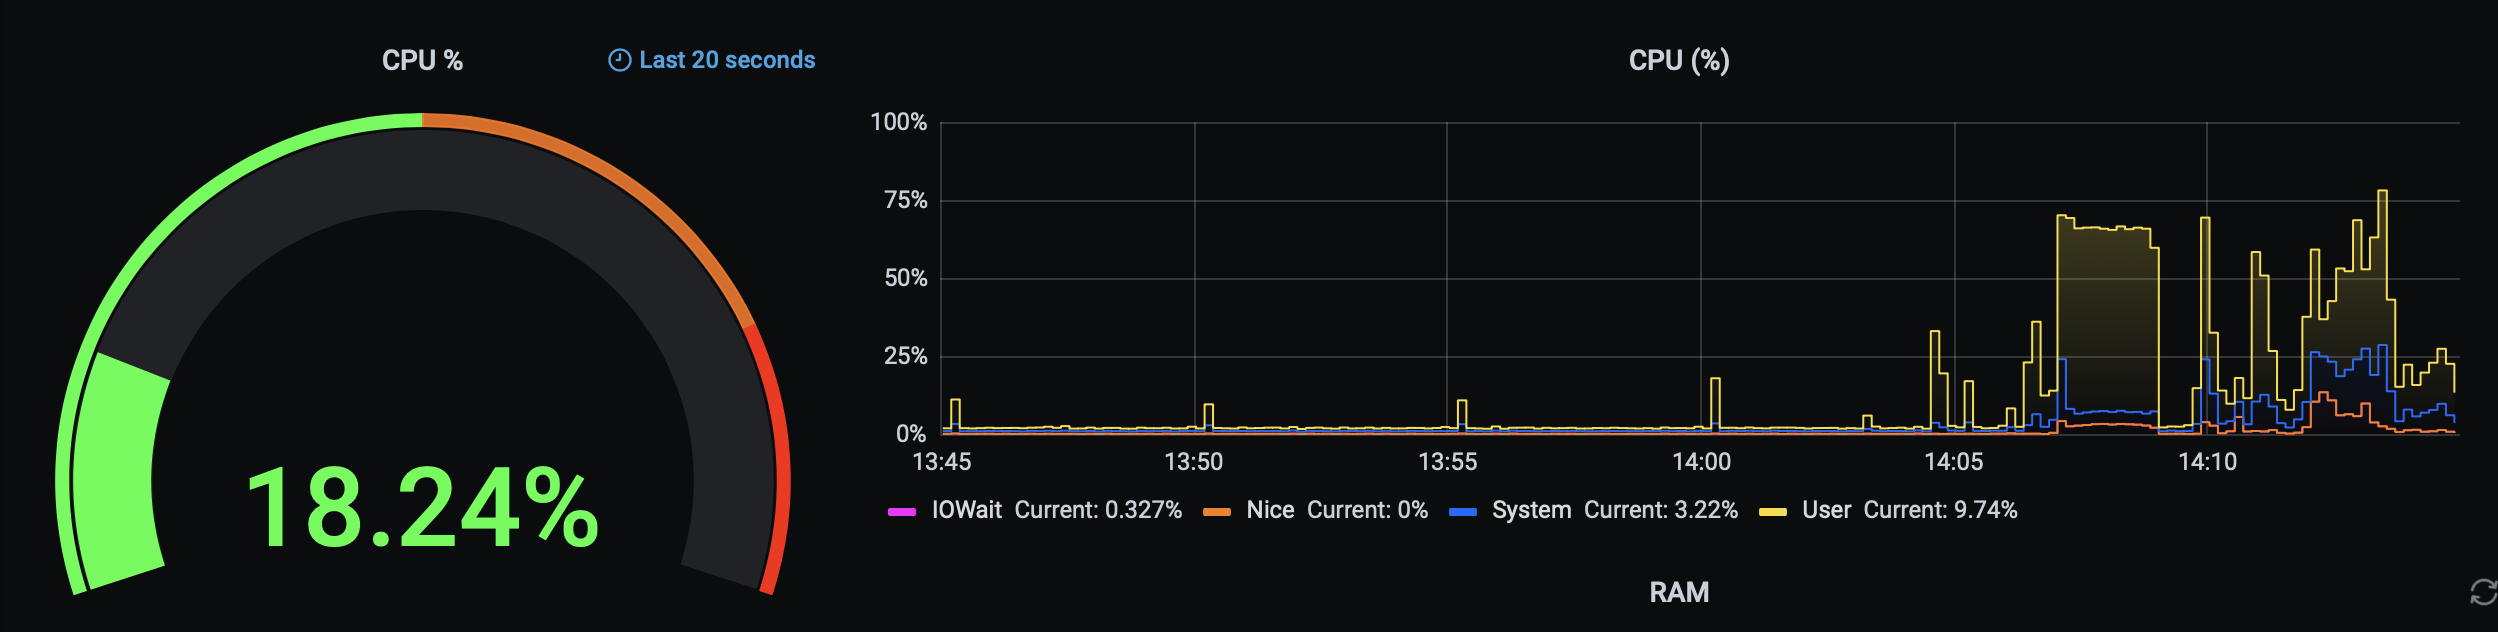Click the IOWait Current: 0.327% value
Screen dimensions: 2498x632
coord(1098,510)
